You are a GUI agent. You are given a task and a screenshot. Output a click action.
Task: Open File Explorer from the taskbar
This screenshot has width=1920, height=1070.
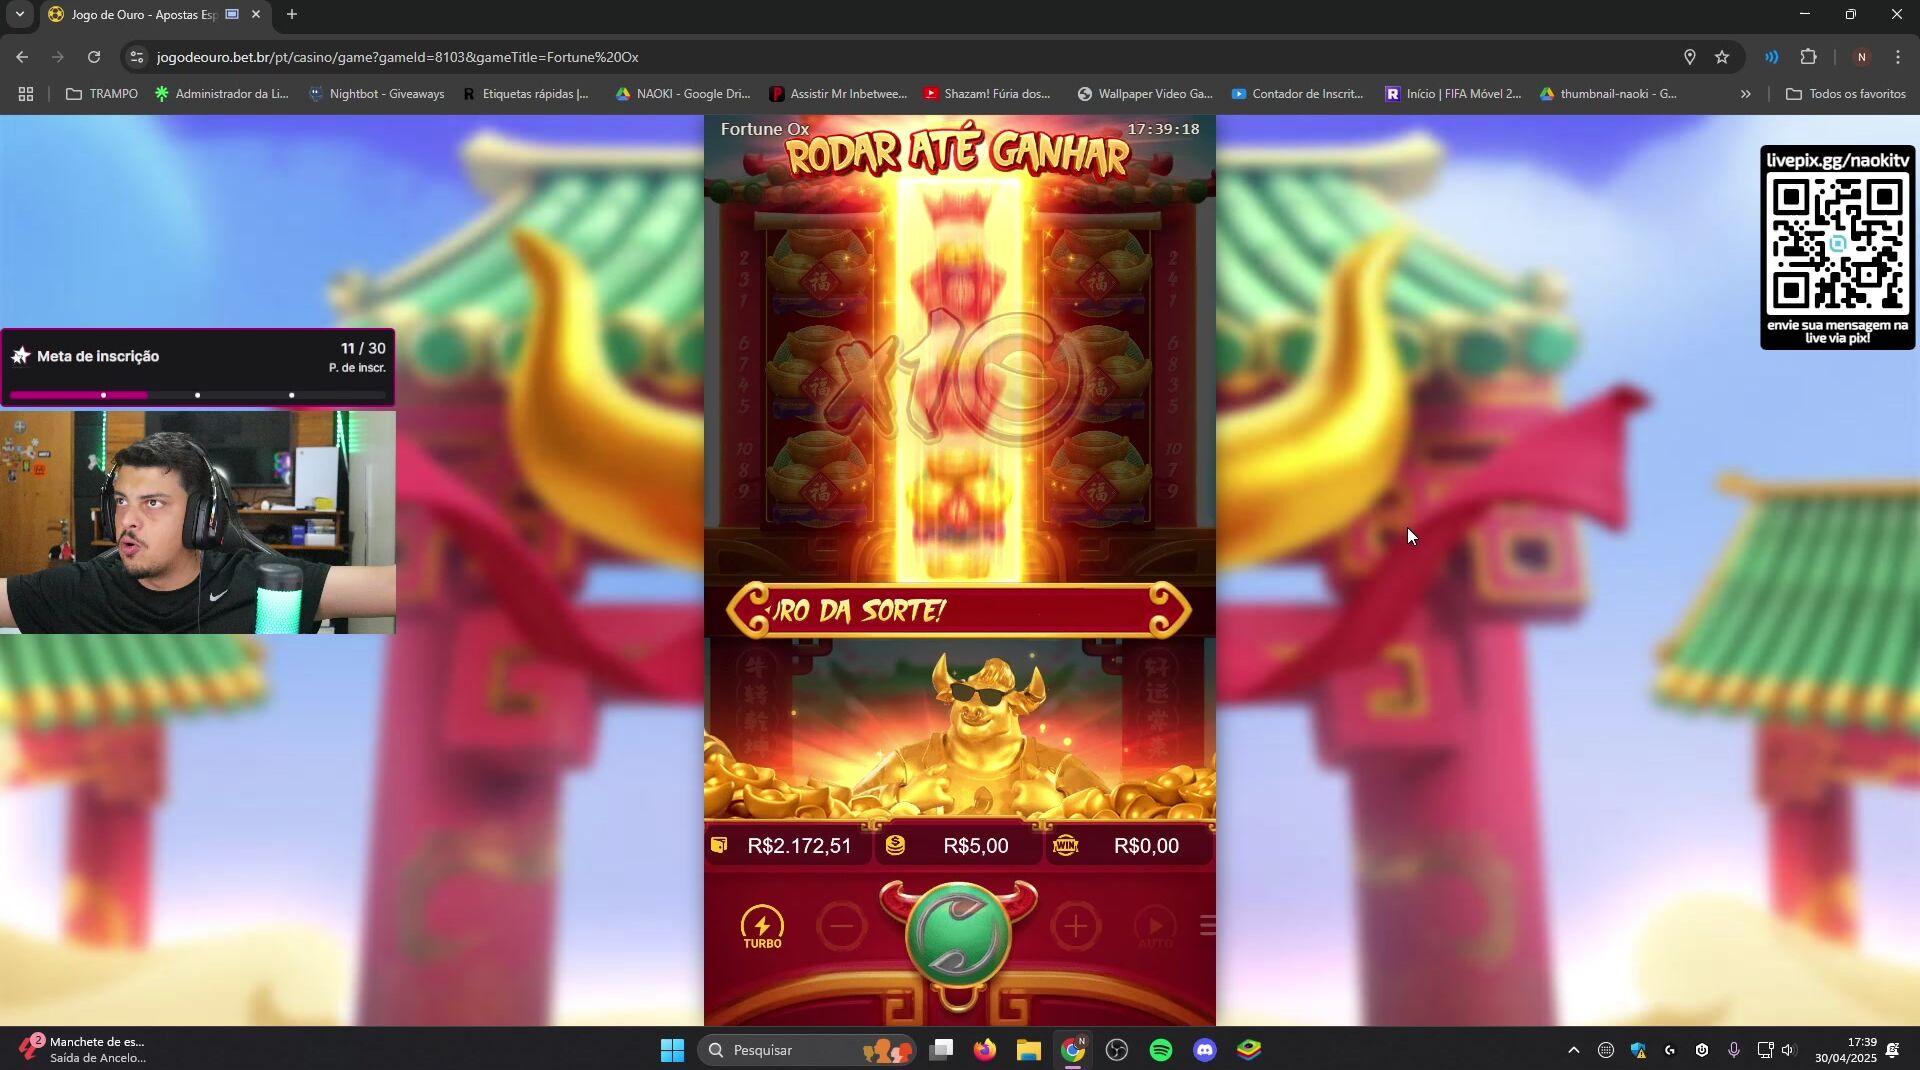tap(1029, 1050)
